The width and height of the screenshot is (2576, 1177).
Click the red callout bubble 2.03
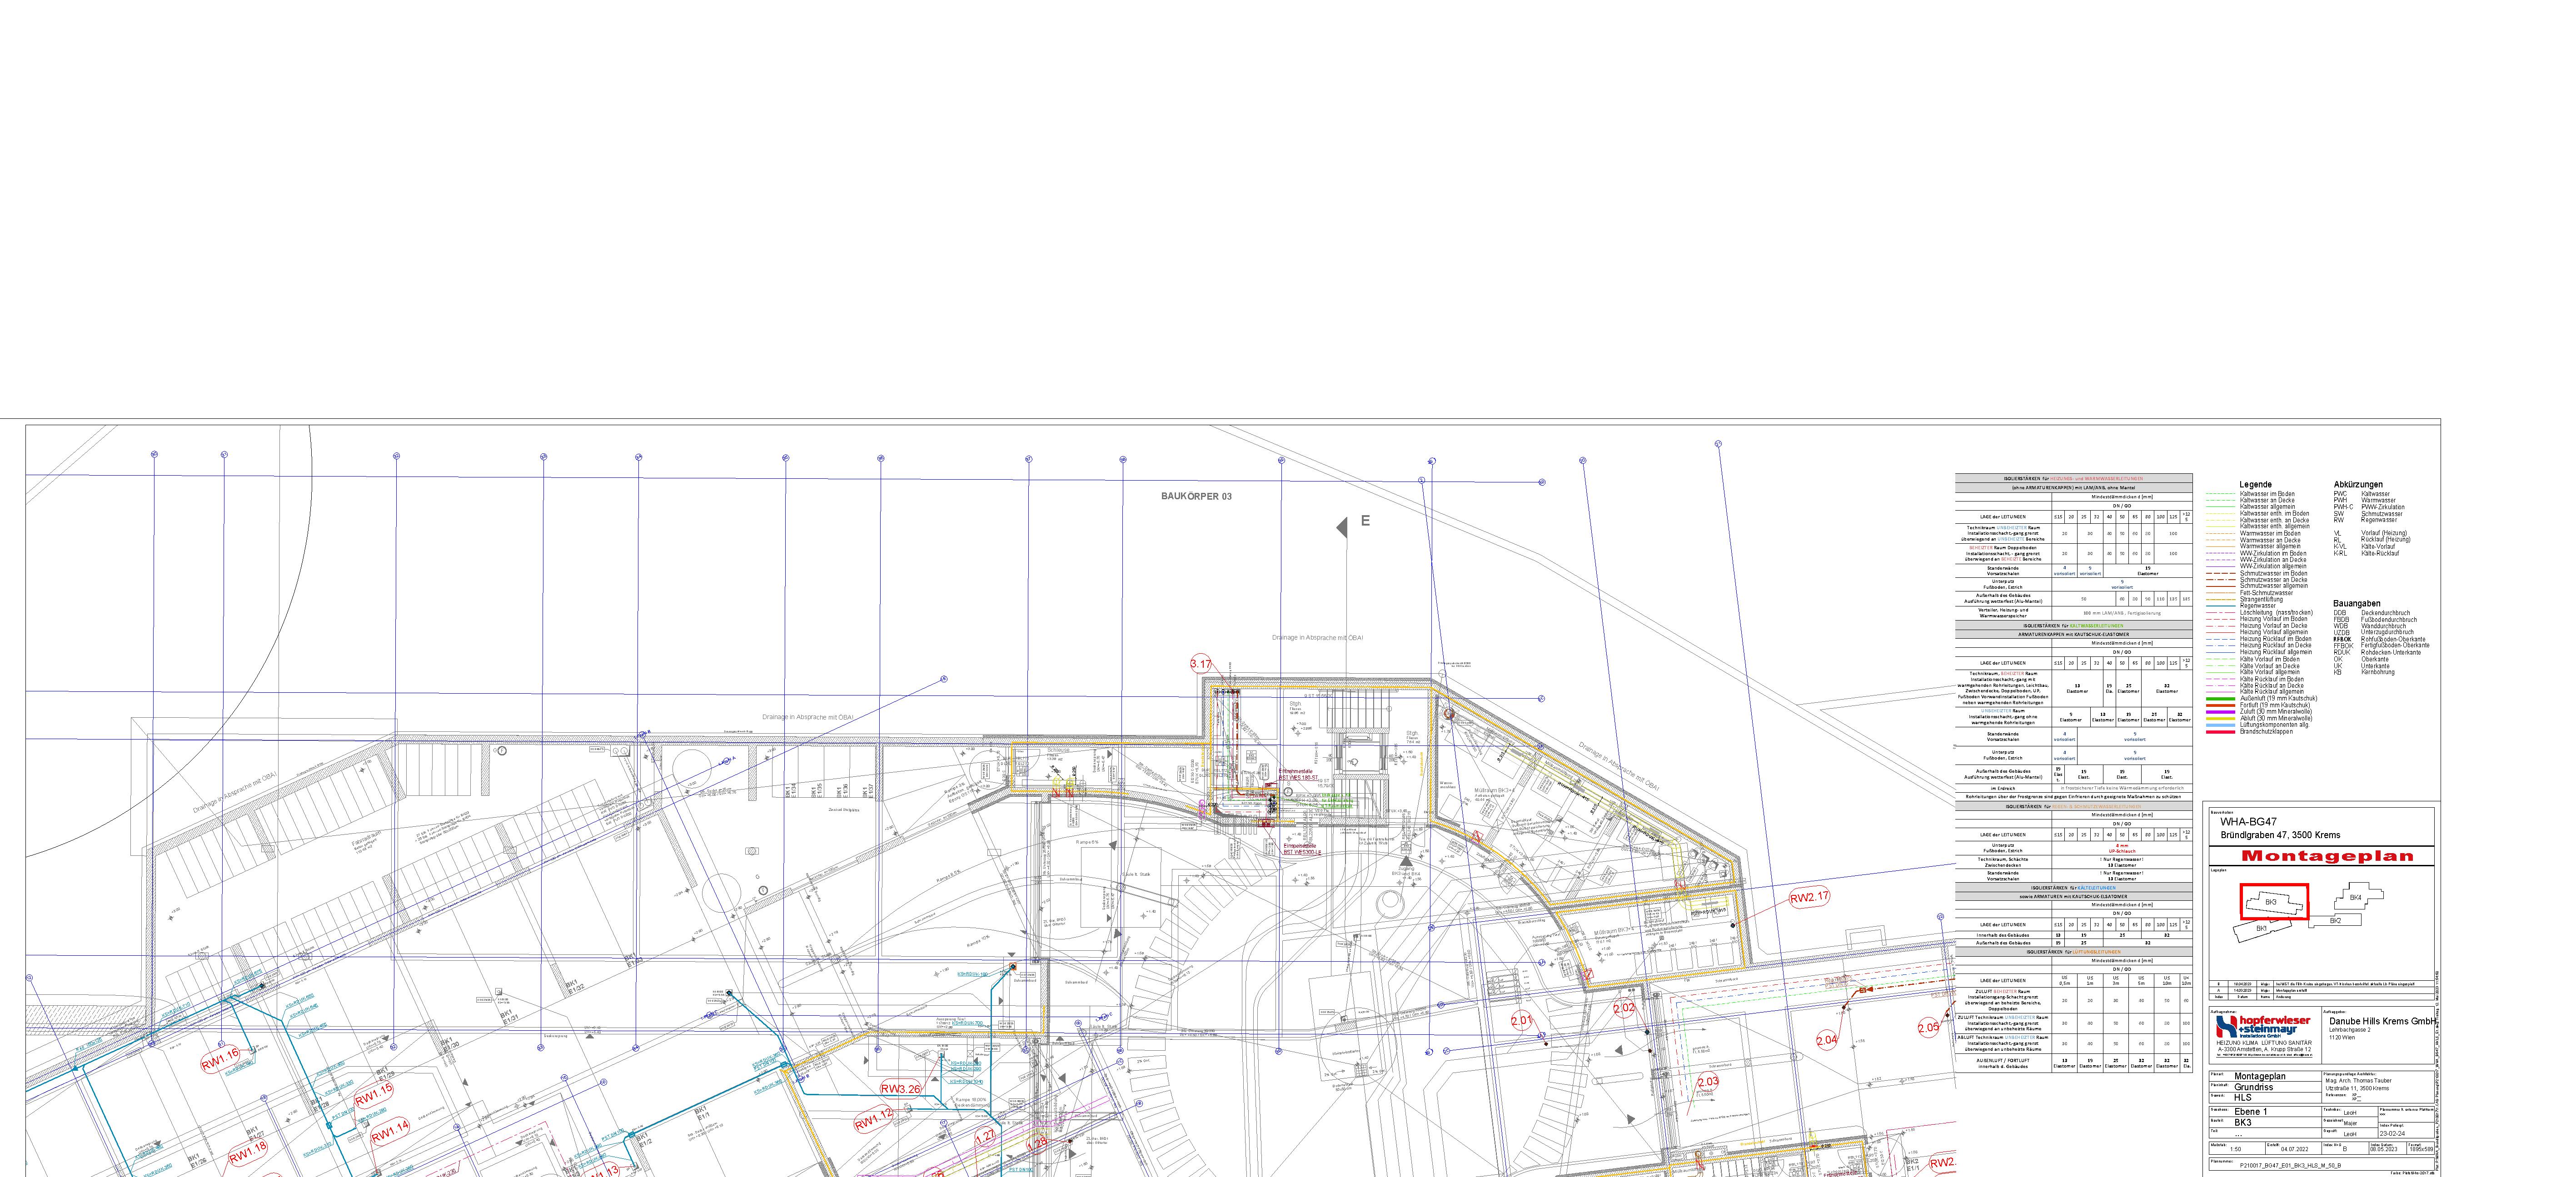[x=1708, y=1081]
